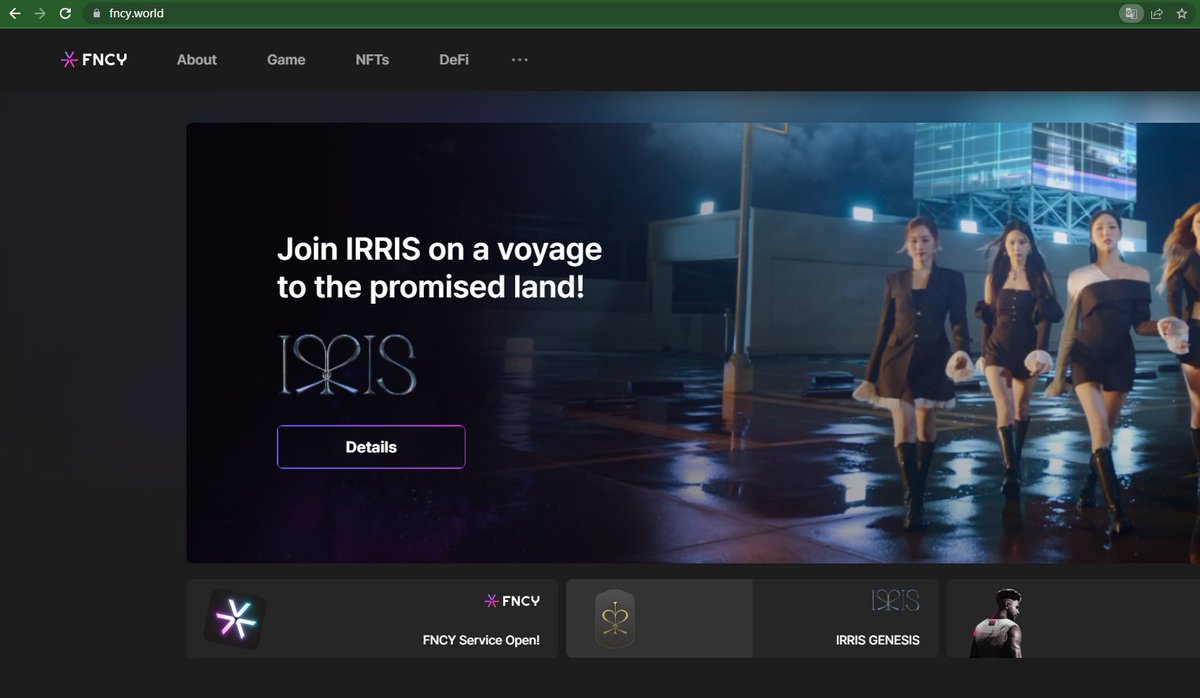Image resolution: width=1200 pixels, height=698 pixels.
Task: Click the IRRIS logo on the genesis card
Action: click(895, 600)
